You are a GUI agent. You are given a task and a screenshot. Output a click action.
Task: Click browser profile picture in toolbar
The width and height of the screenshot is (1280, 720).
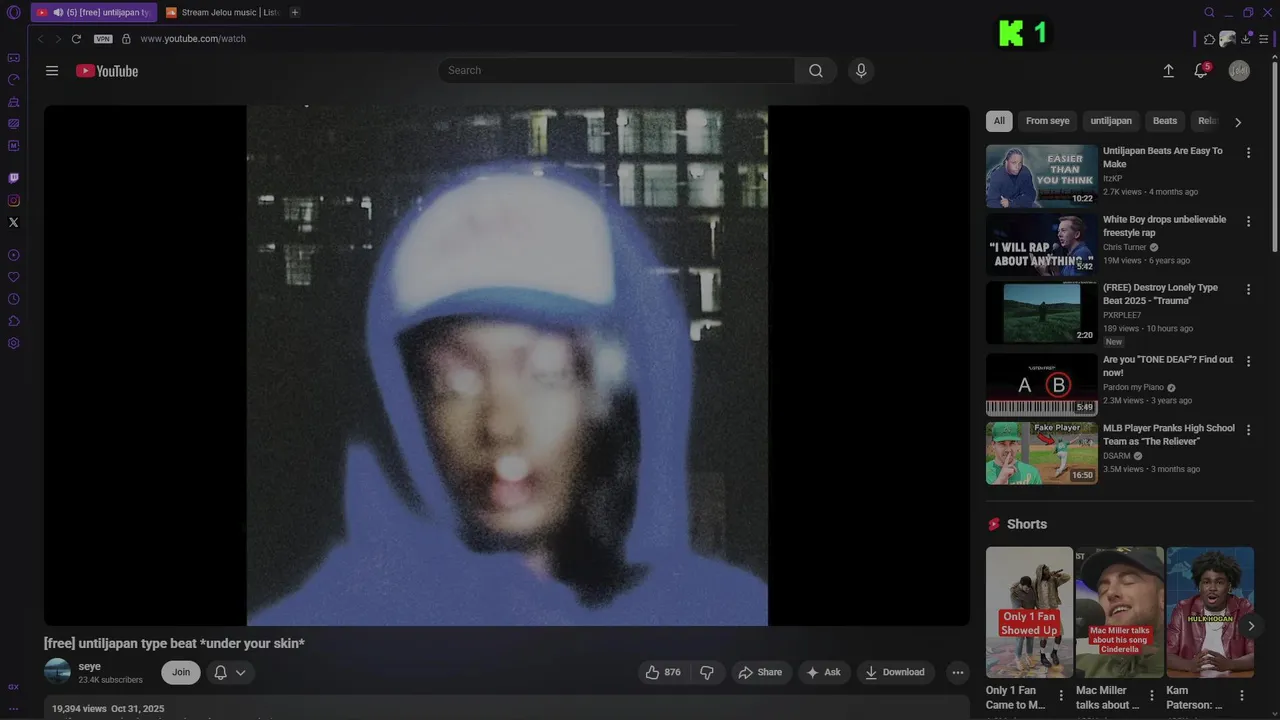(1227, 39)
